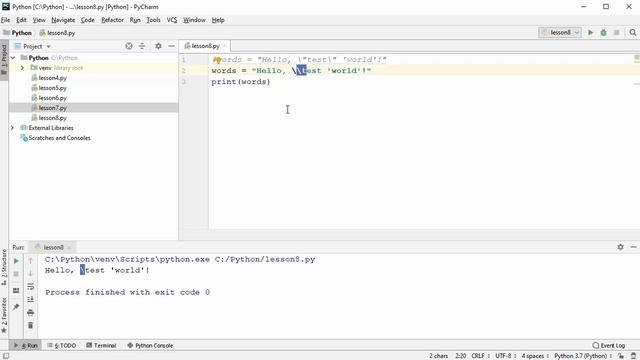Click the Stop icon in top toolbar
Image resolution: width=640 pixels, height=360 pixels.
616,32
